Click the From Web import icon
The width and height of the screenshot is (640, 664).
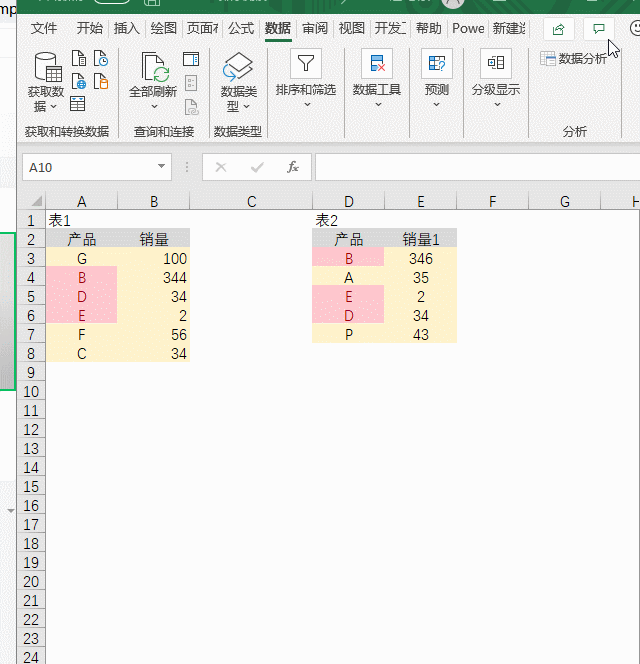coord(79,81)
